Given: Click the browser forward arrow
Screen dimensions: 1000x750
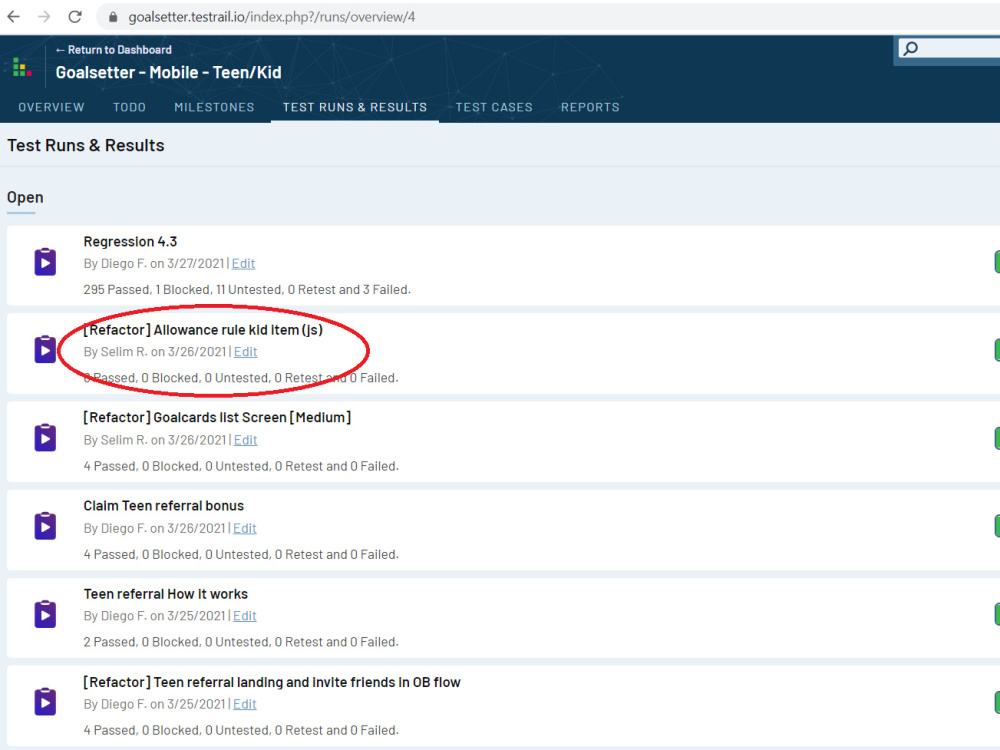Looking at the screenshot, I should (x=44, y=17).
